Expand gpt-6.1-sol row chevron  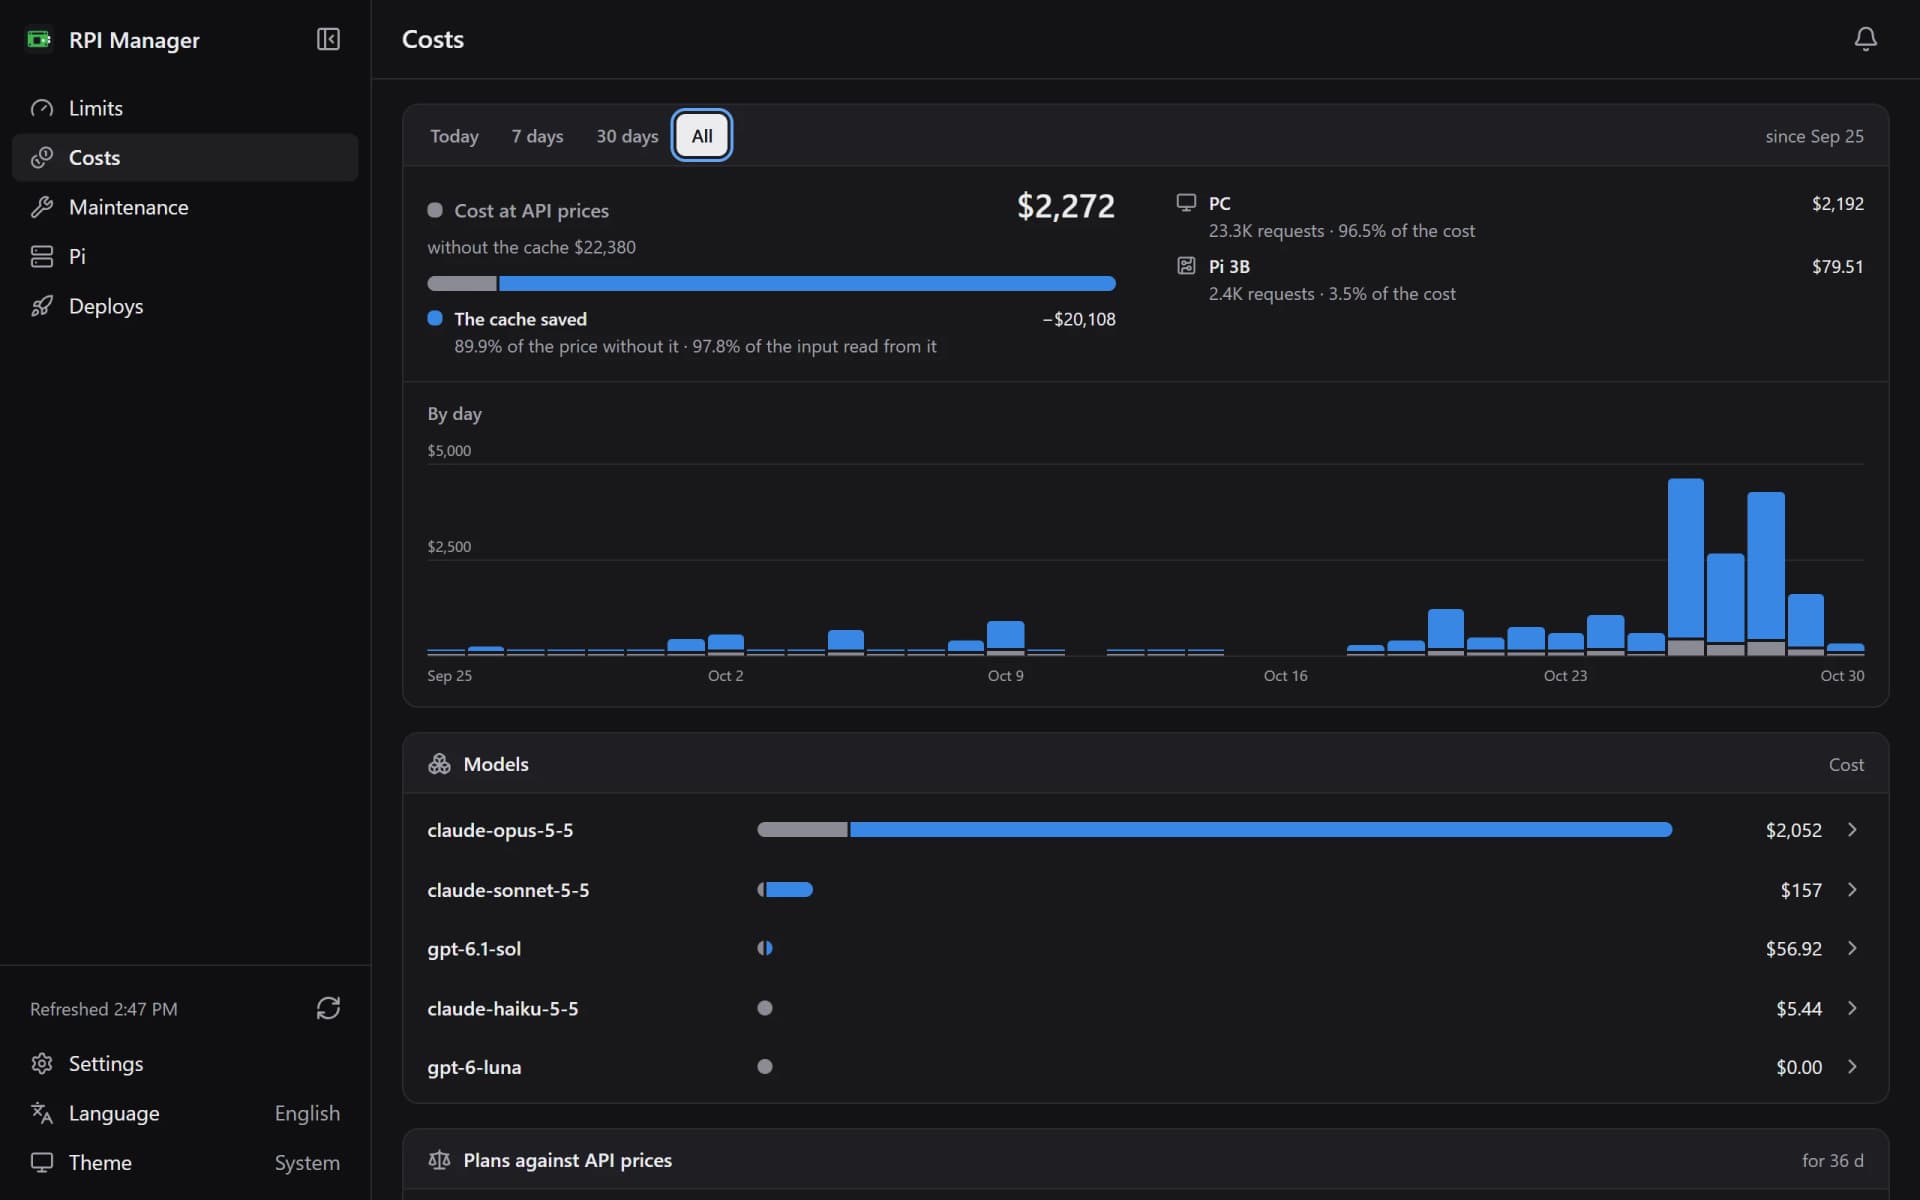pos(1852,948)
